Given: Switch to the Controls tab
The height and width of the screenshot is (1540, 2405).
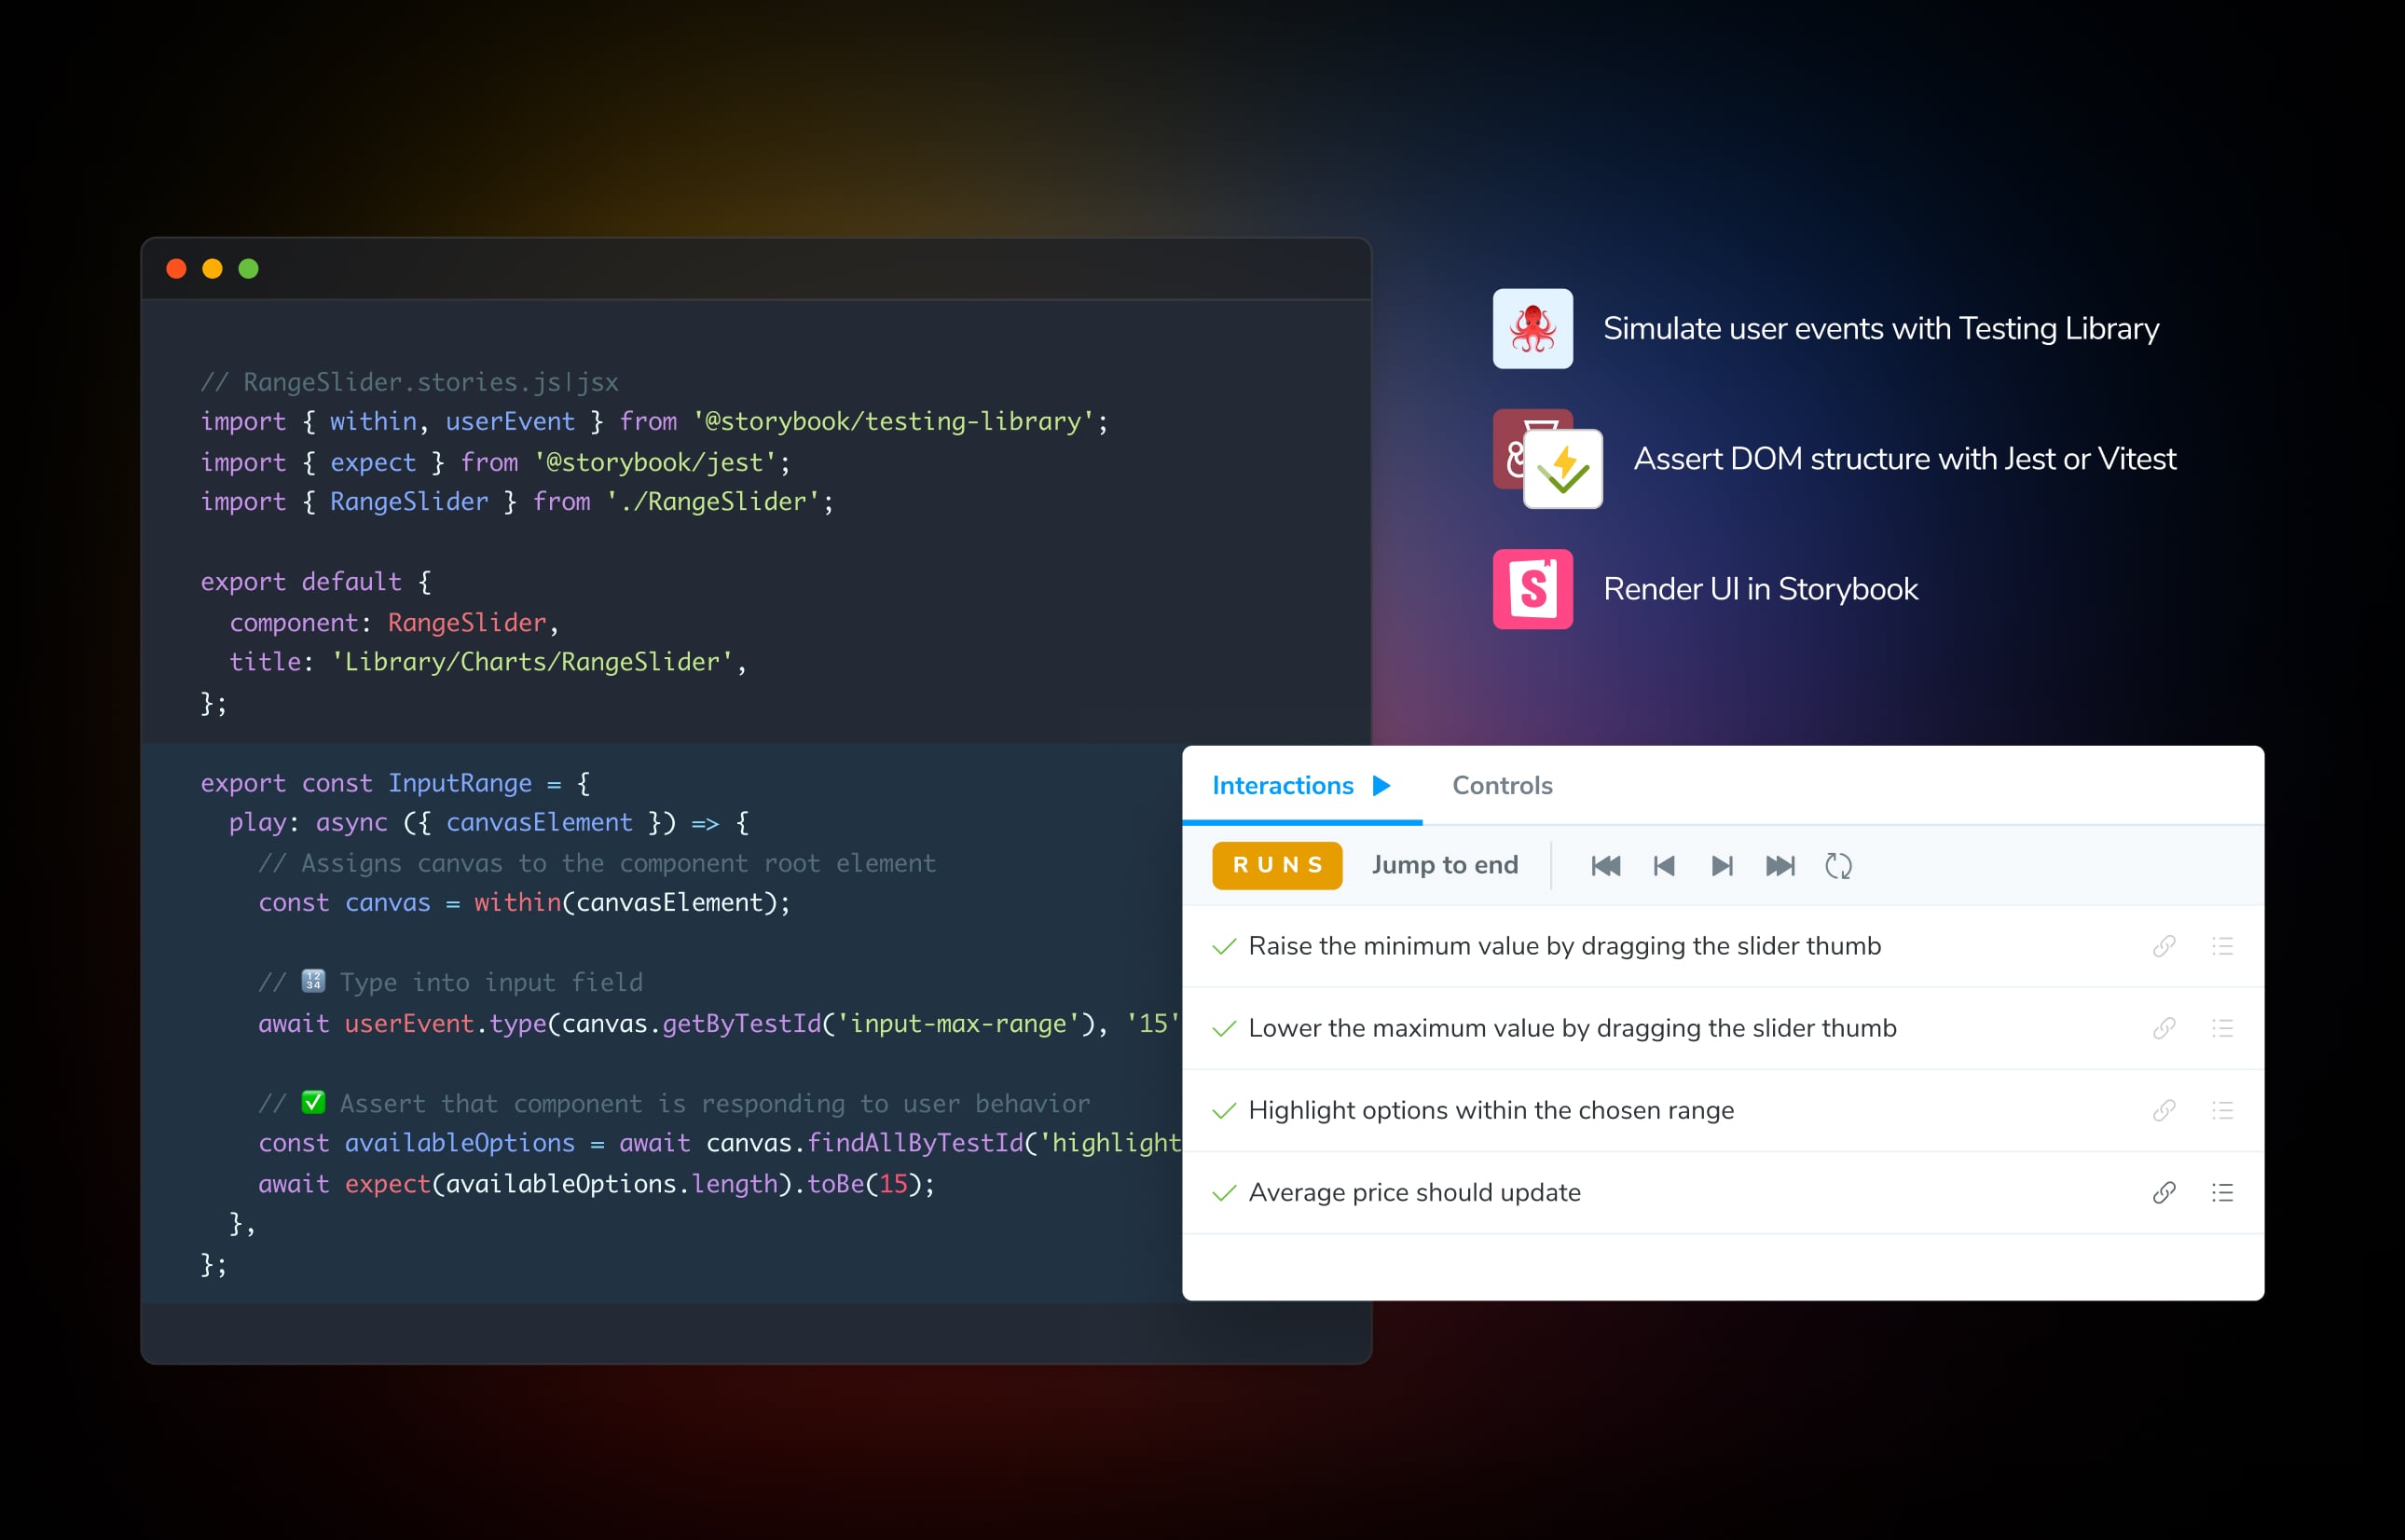Looking at the screenshot, I should point(1501,786).
